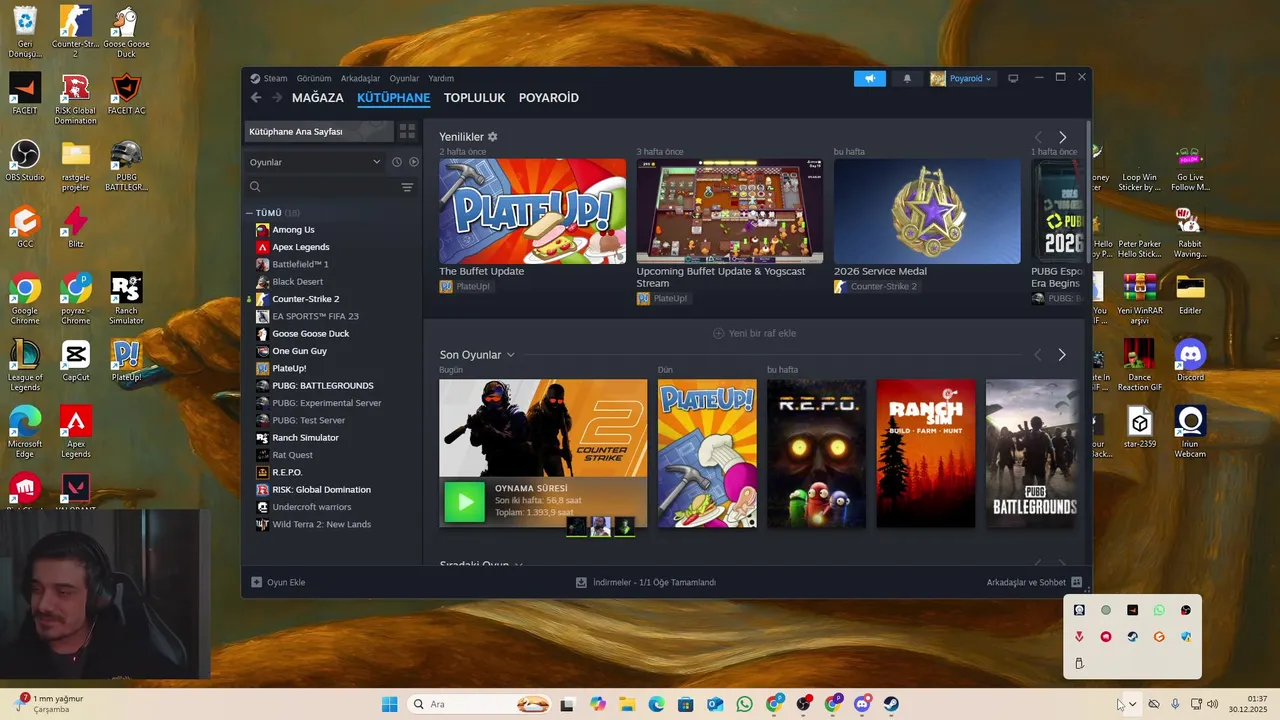Click the library search magnifier icon
Screen dimensions: 1280x720
pos(255,187)
